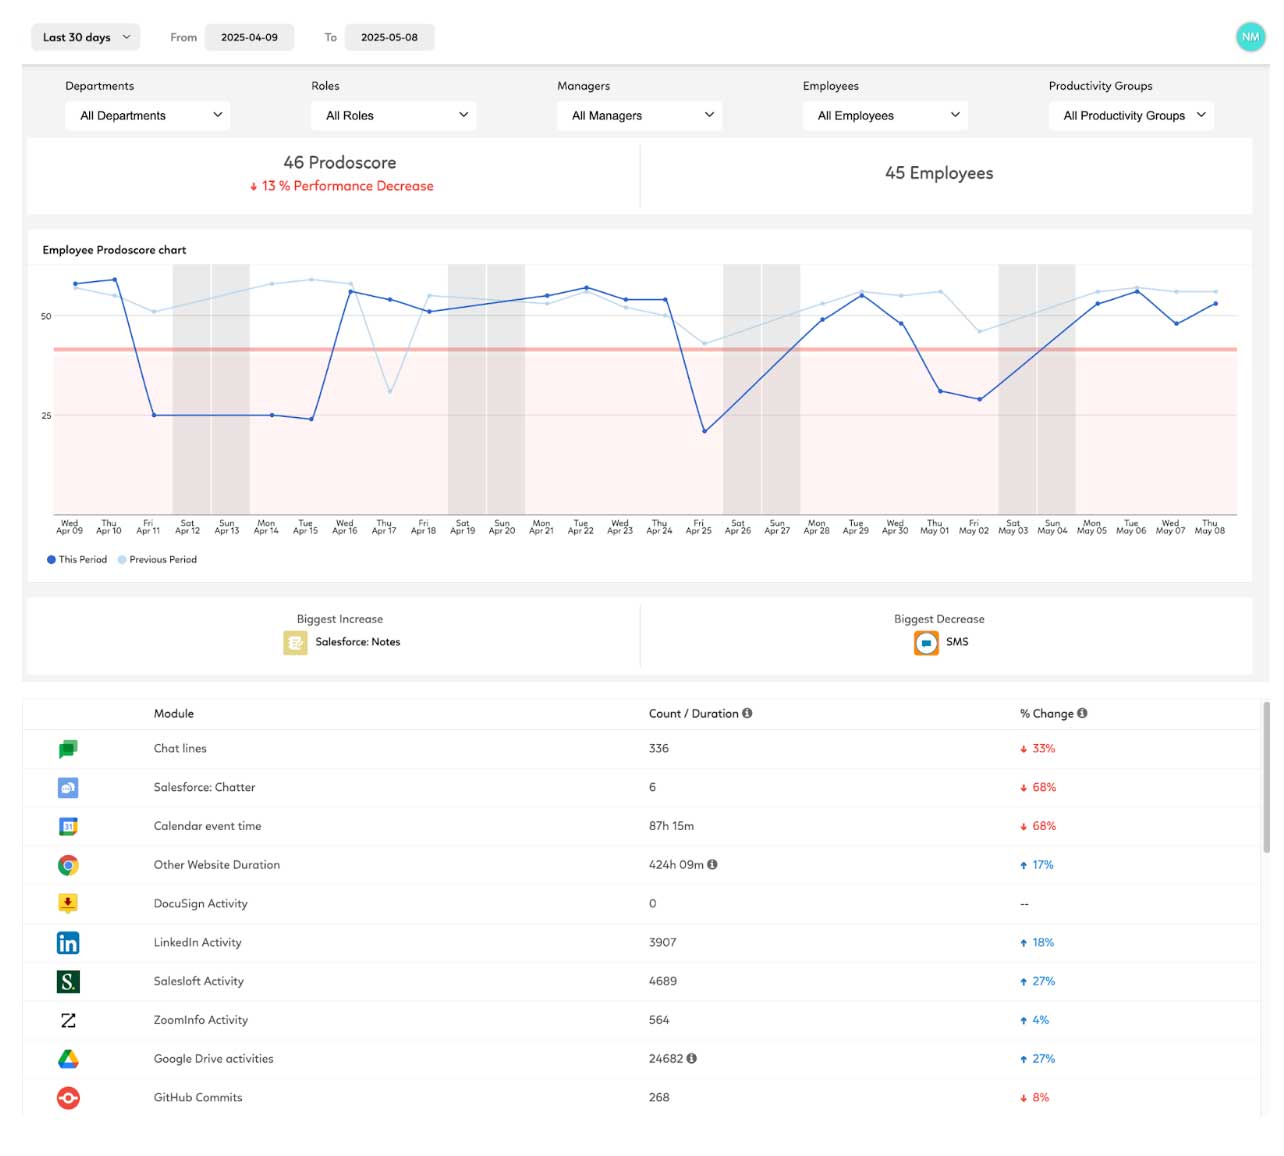1284x1156 pixels.
Task: Open the All Departments dropdown
Action: pyautogui.click(x=147, y=115)
